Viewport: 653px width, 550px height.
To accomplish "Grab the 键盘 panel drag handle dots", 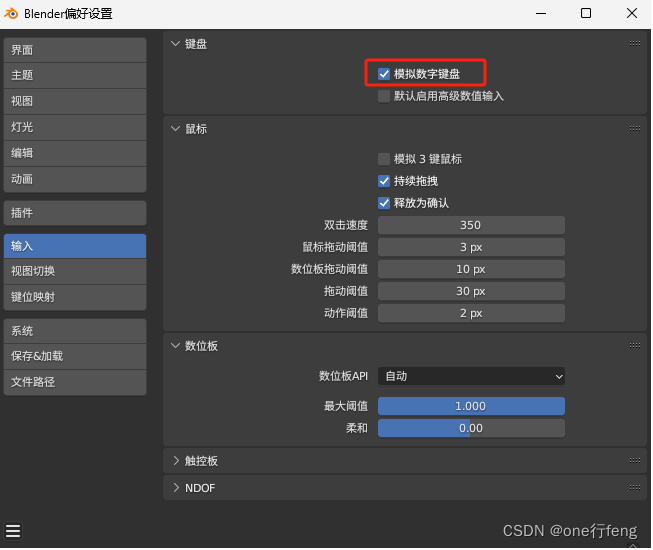I will [x=635, y=43].
